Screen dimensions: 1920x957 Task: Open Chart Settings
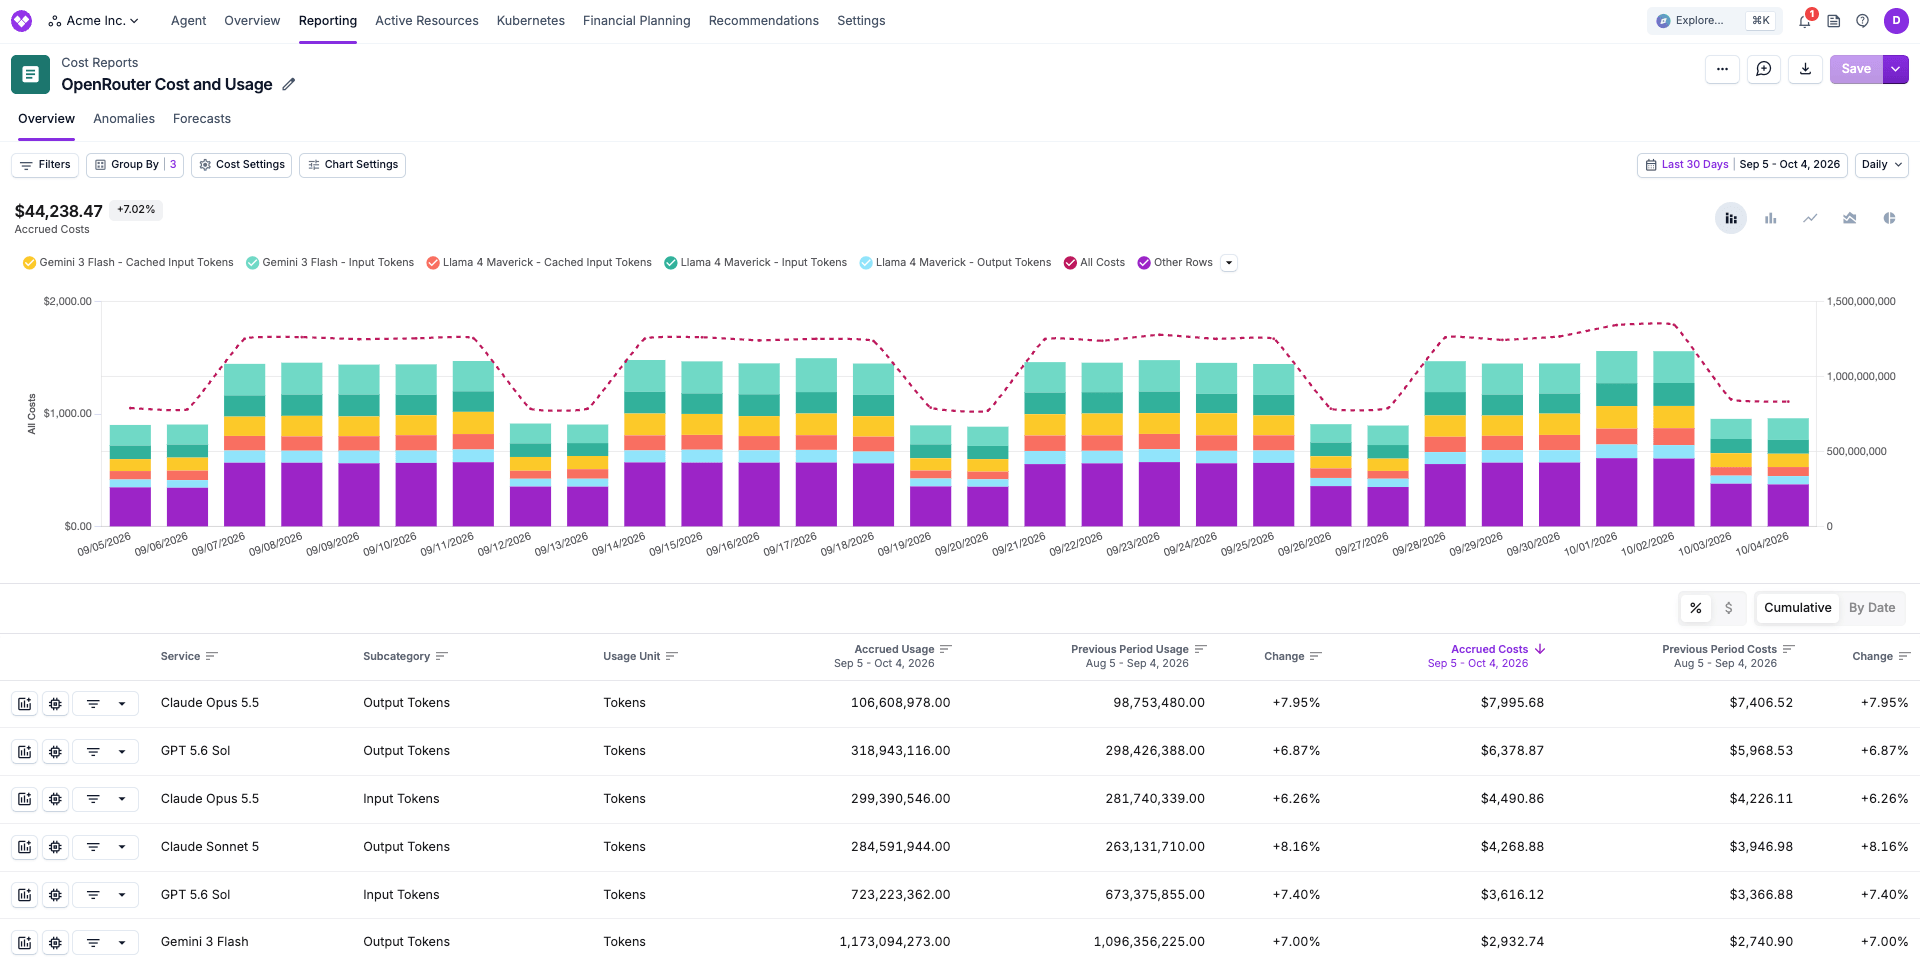click(x=352, y=165)
